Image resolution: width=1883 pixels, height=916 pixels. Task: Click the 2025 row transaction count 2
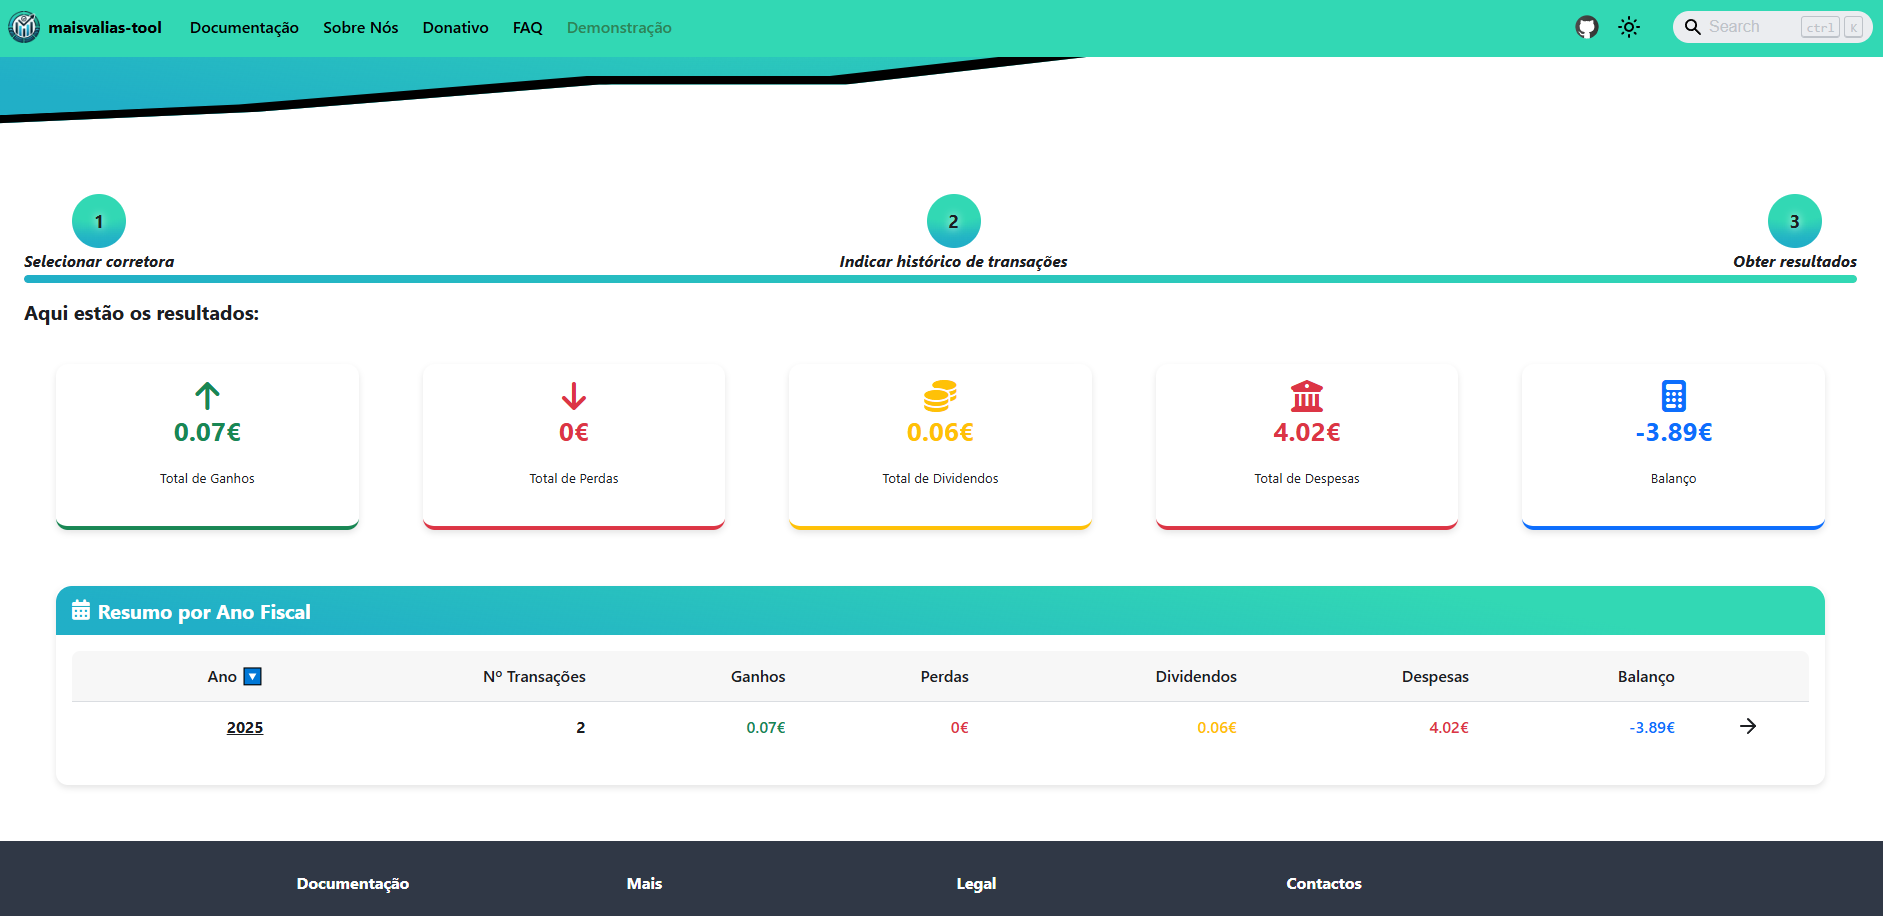581,727
